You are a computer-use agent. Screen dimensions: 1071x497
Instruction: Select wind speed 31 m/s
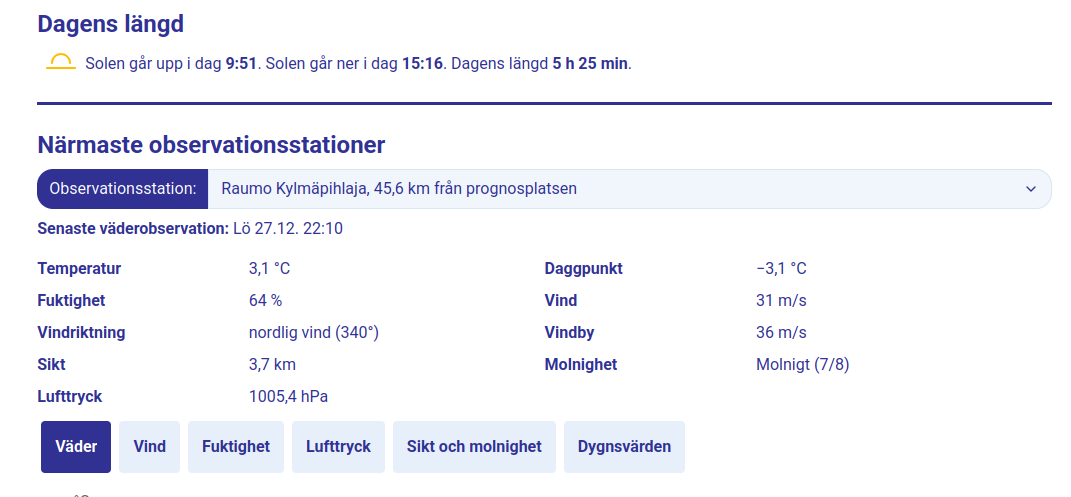[781, 300]
